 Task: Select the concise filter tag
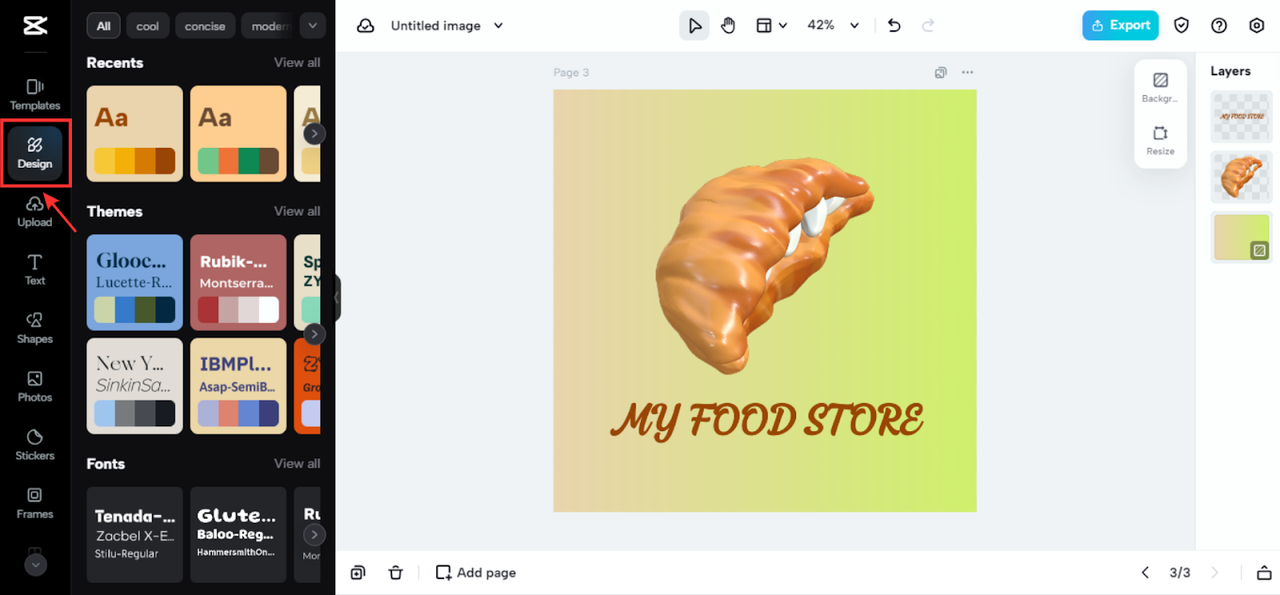205,26
